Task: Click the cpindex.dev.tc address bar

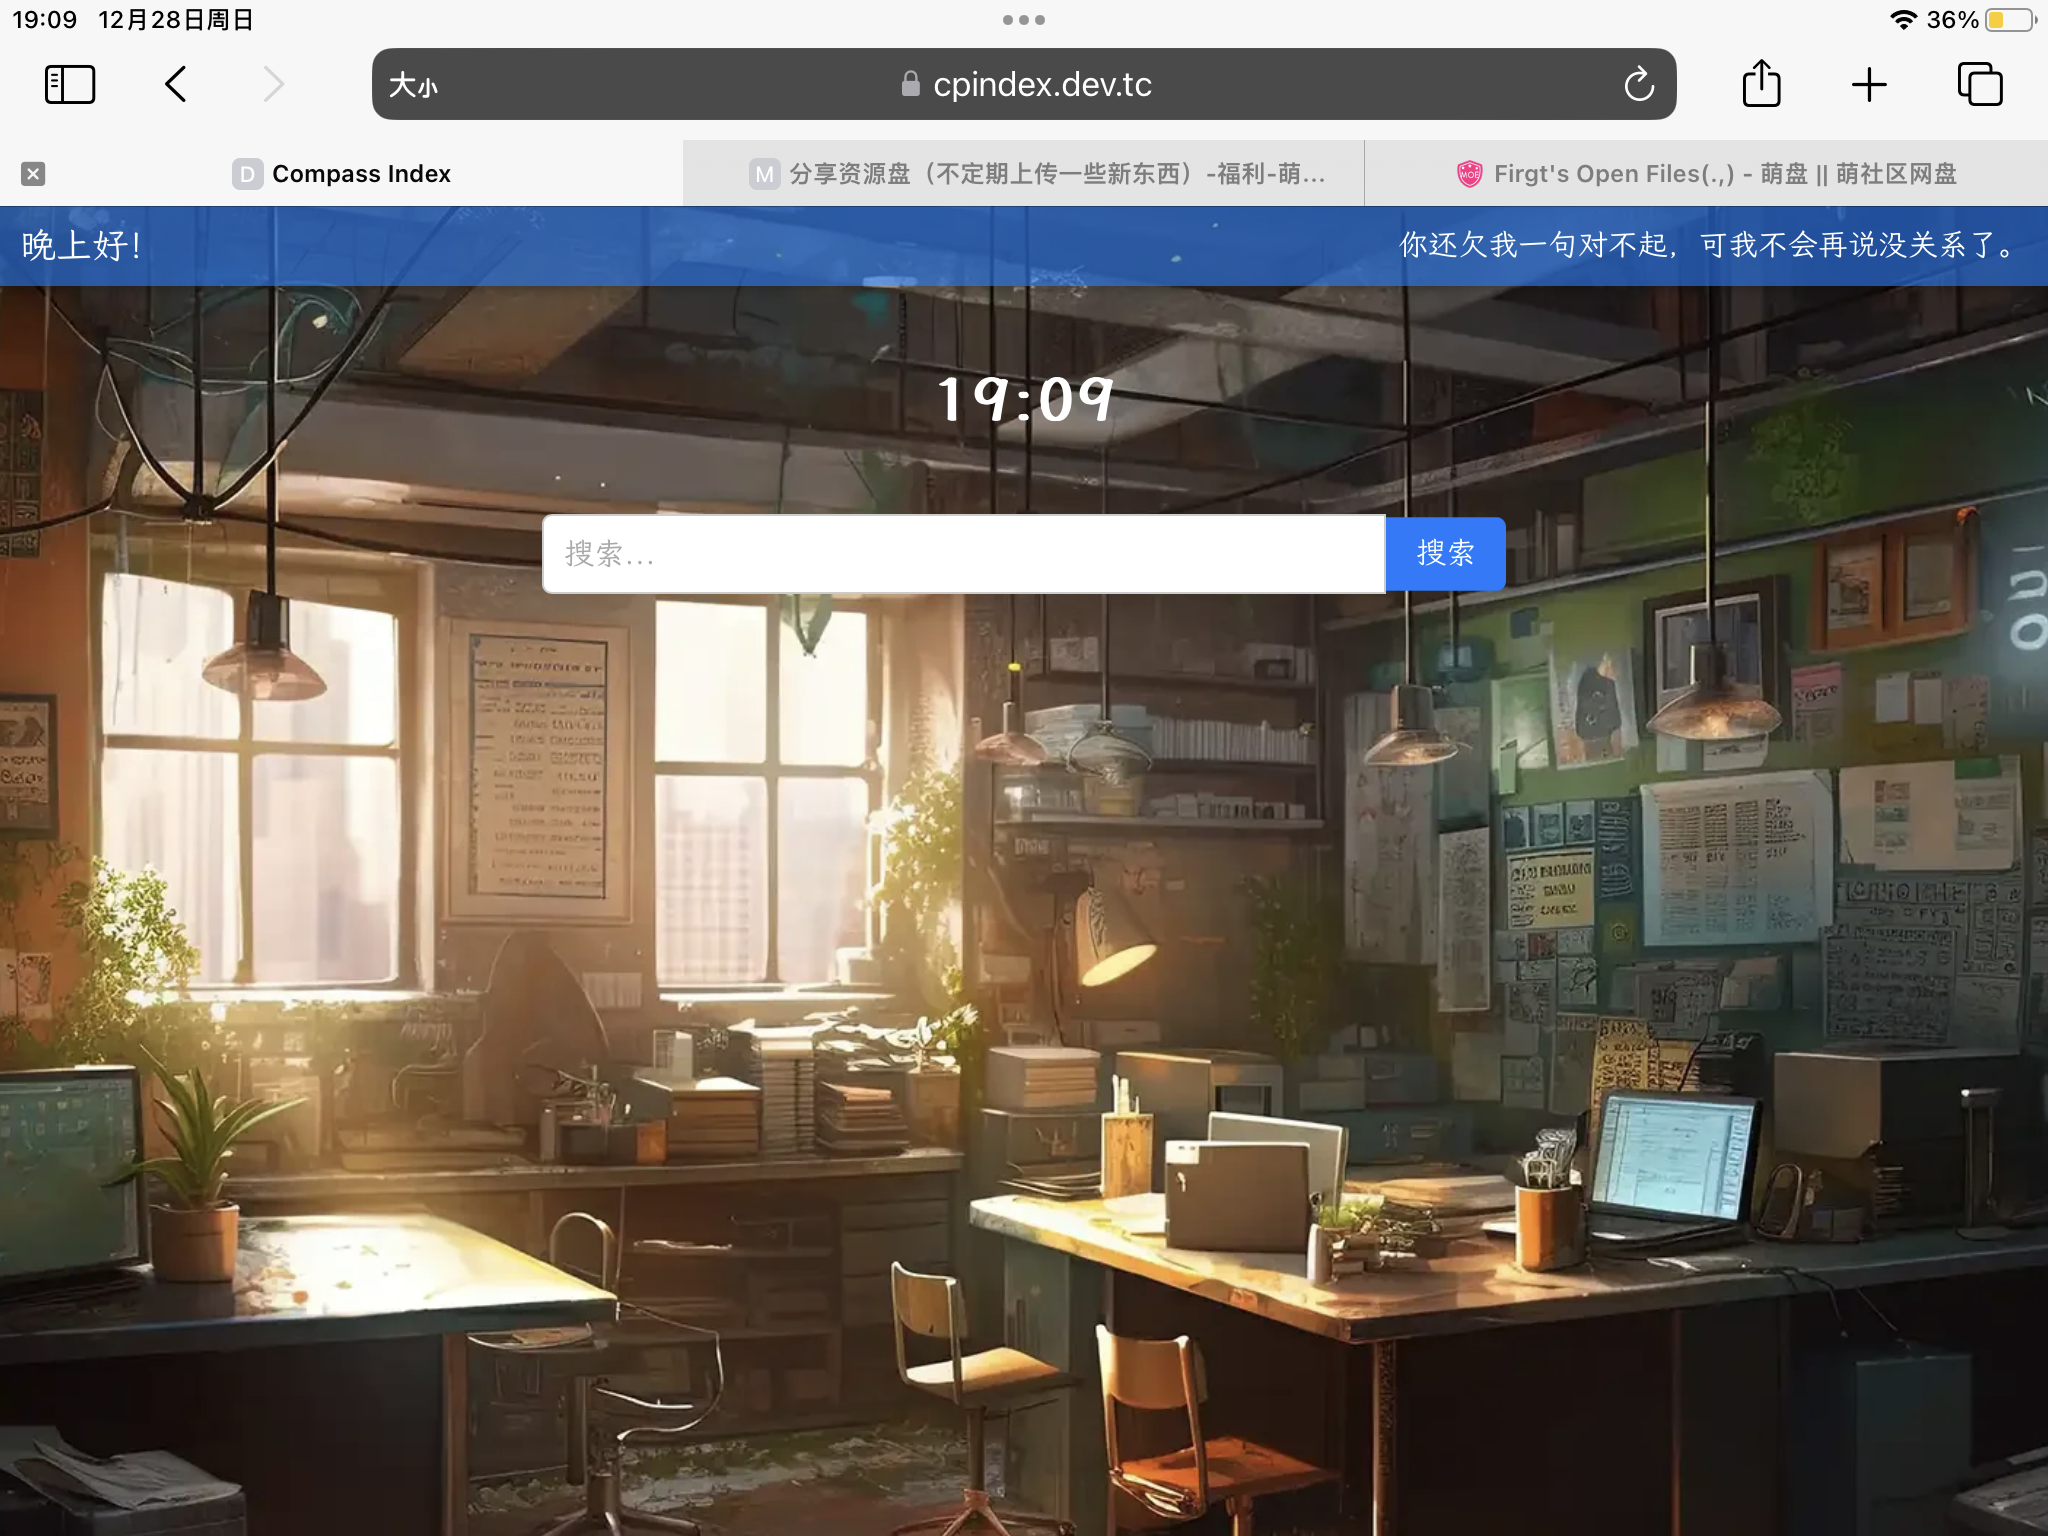Action: (x=1042, y=85)
